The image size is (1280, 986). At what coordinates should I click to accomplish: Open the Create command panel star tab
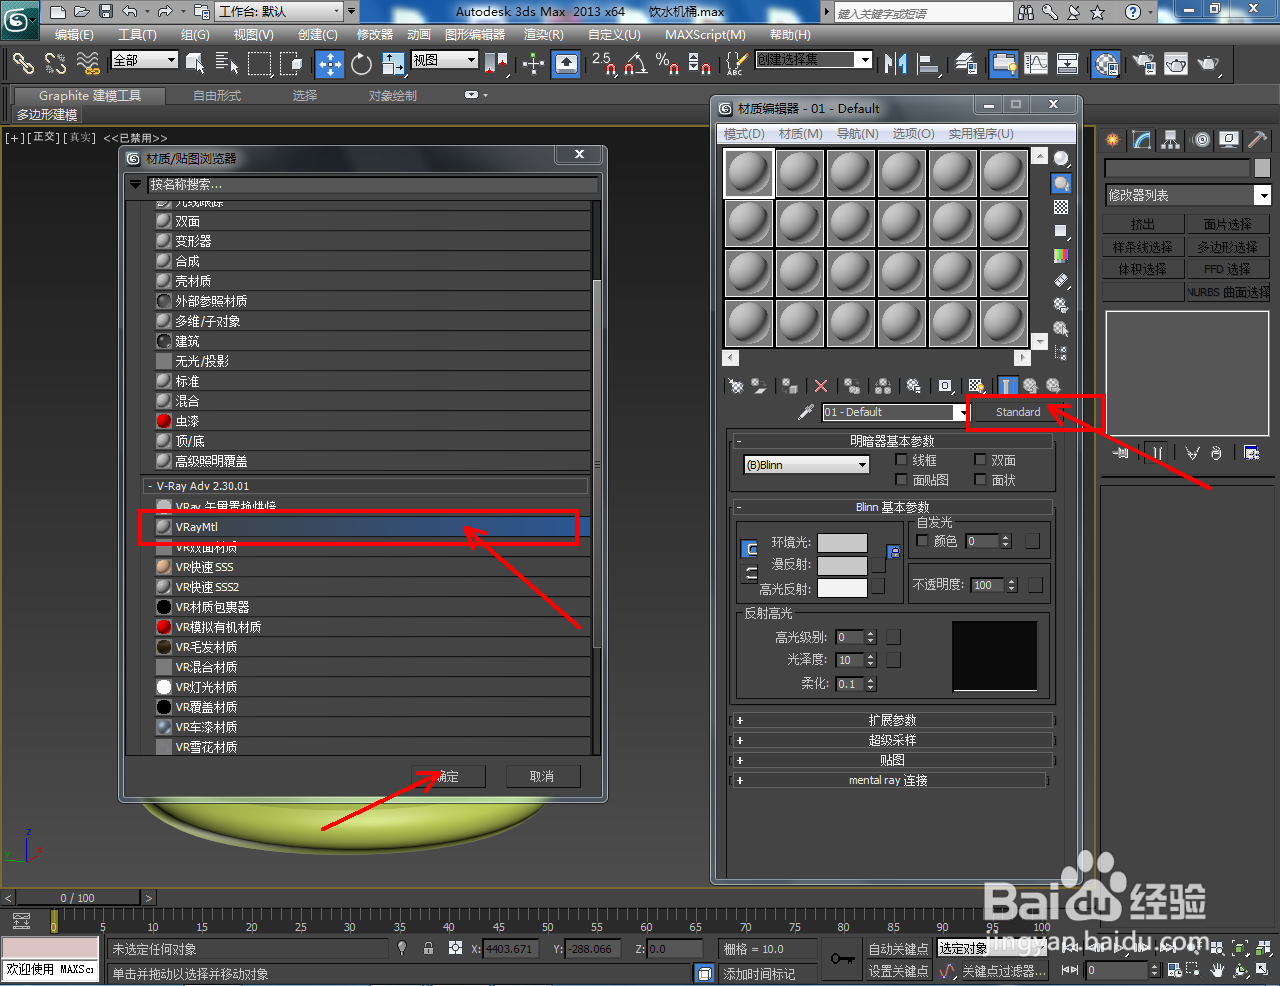pos(1112,140)
